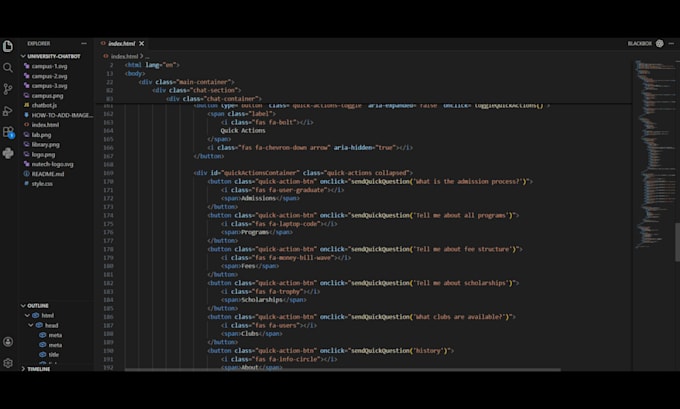Open the Manage gear icon
Viewport: 680px width, 409px height.
click(x=8, y=363)
